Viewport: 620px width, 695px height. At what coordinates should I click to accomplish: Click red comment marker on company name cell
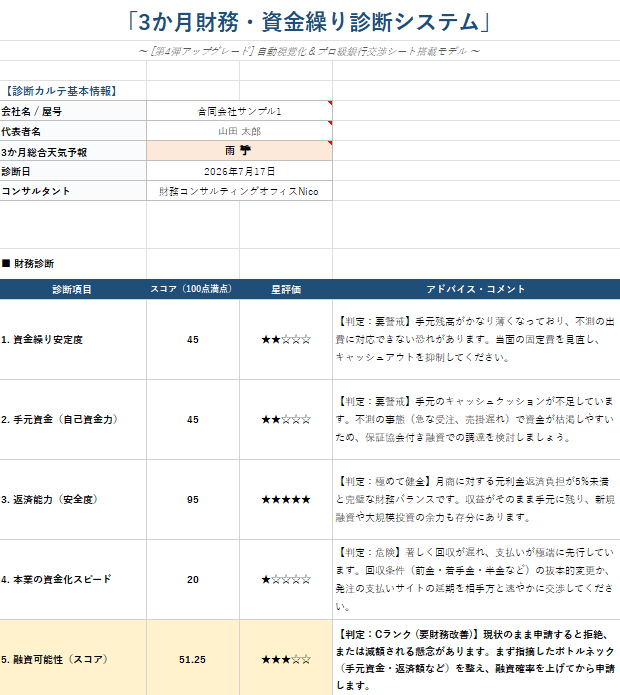click(330, 103)
